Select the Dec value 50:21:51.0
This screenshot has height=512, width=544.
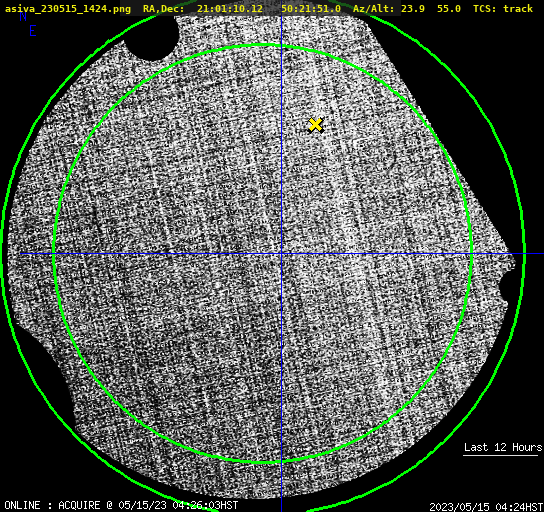[311, 8]
